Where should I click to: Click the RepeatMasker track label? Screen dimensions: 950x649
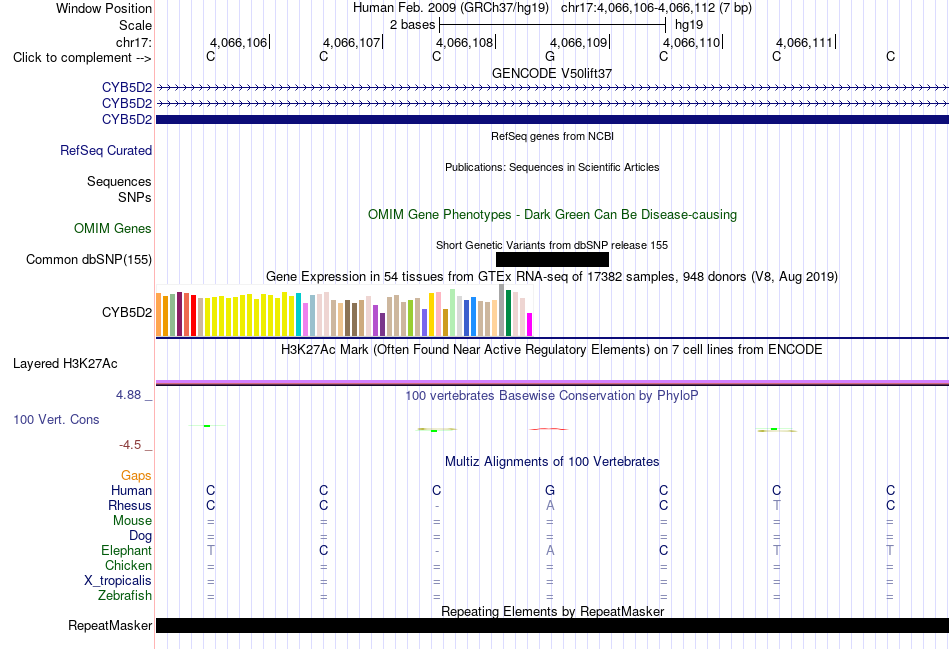(x=110, y=625)
